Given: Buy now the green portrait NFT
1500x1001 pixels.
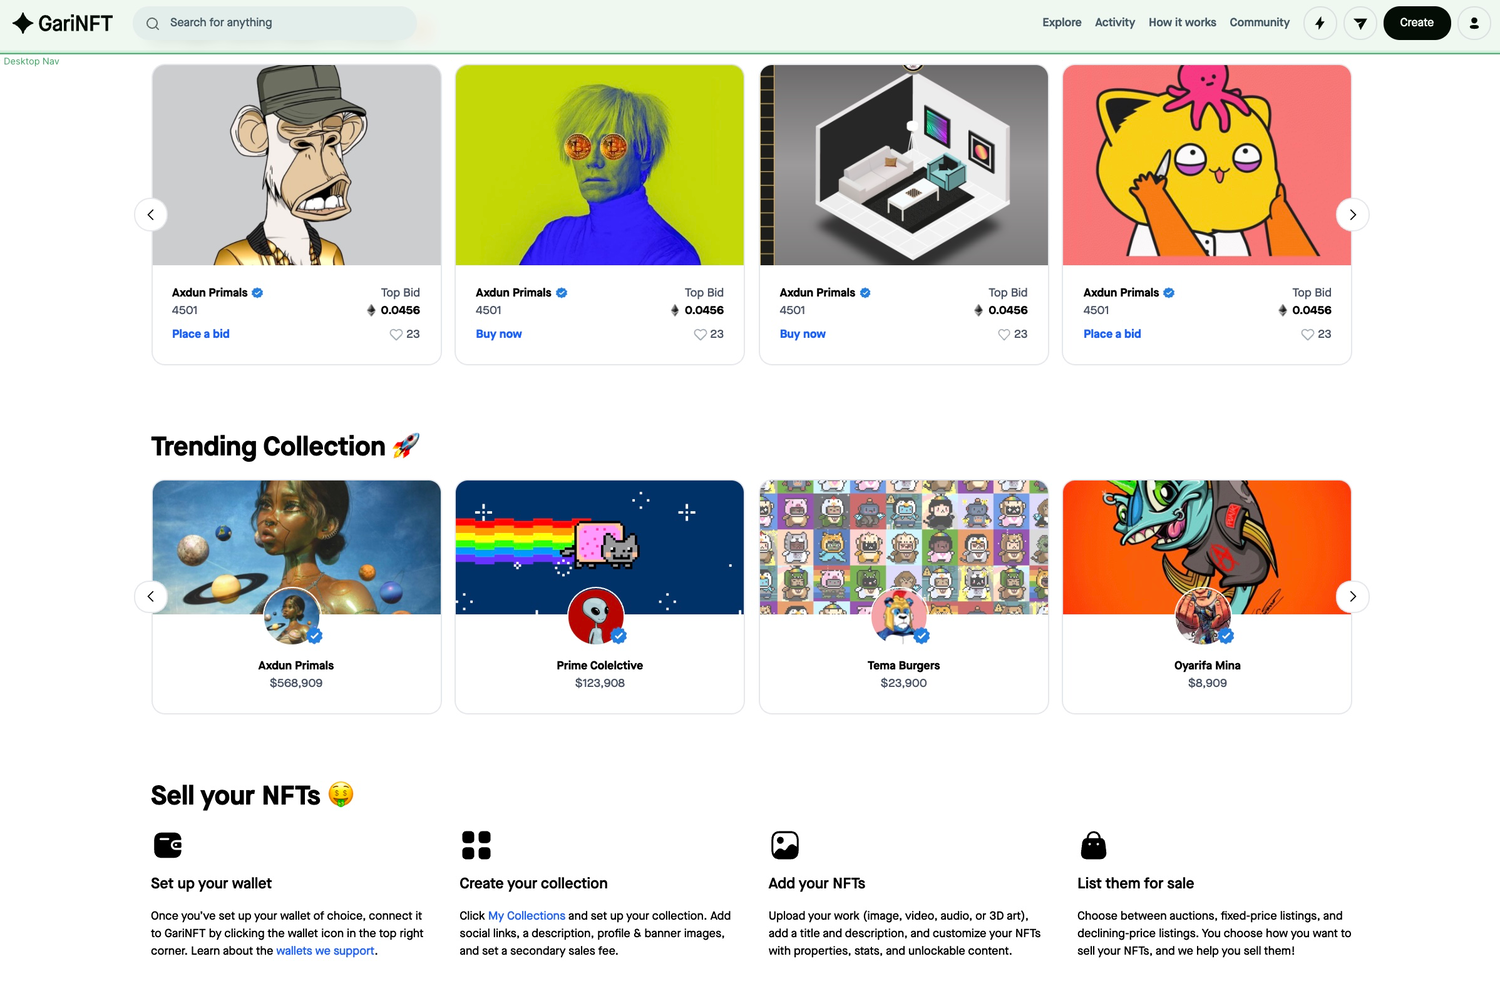Looking at the screenshot, I should coord(499,334).
